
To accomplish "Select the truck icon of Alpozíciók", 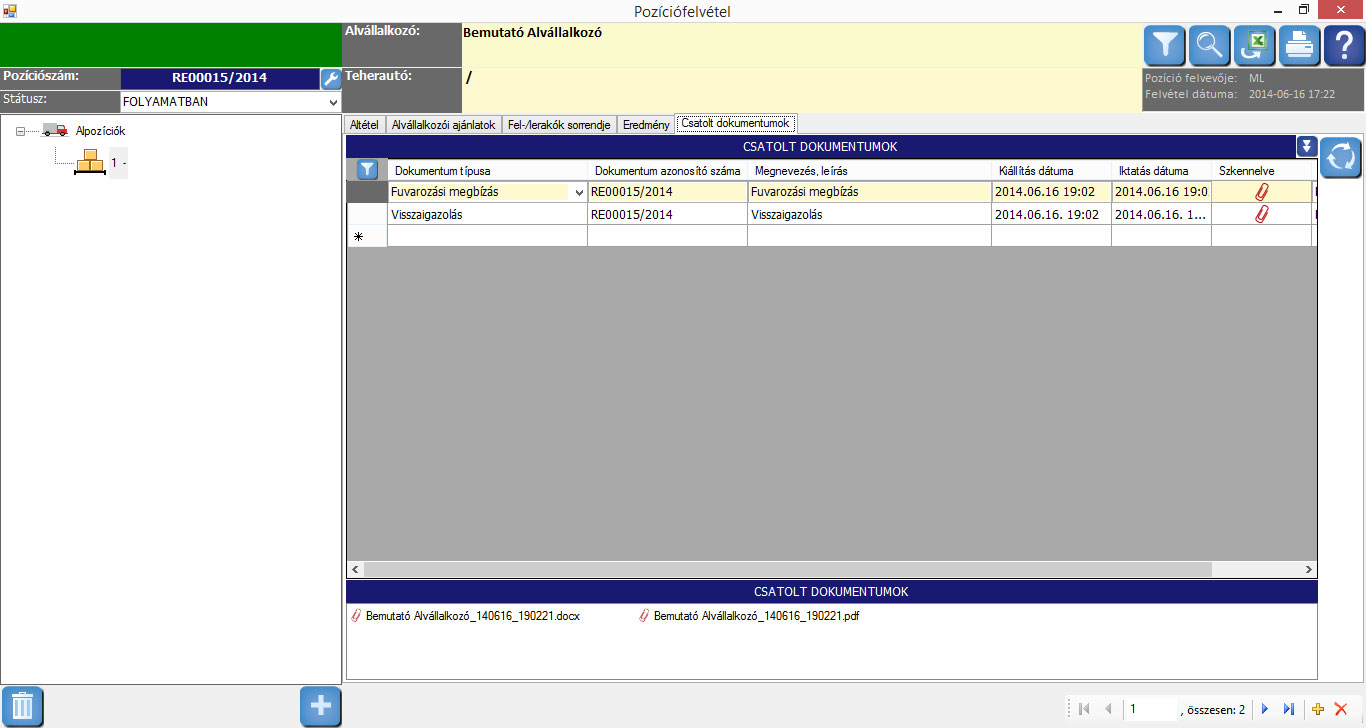I will 55,130.
